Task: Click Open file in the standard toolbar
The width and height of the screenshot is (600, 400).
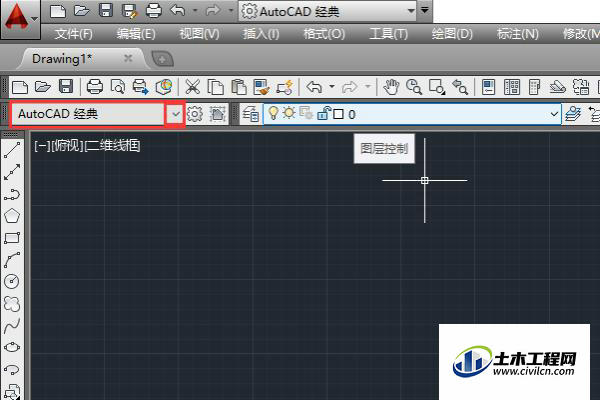Action: pos(42,87)
